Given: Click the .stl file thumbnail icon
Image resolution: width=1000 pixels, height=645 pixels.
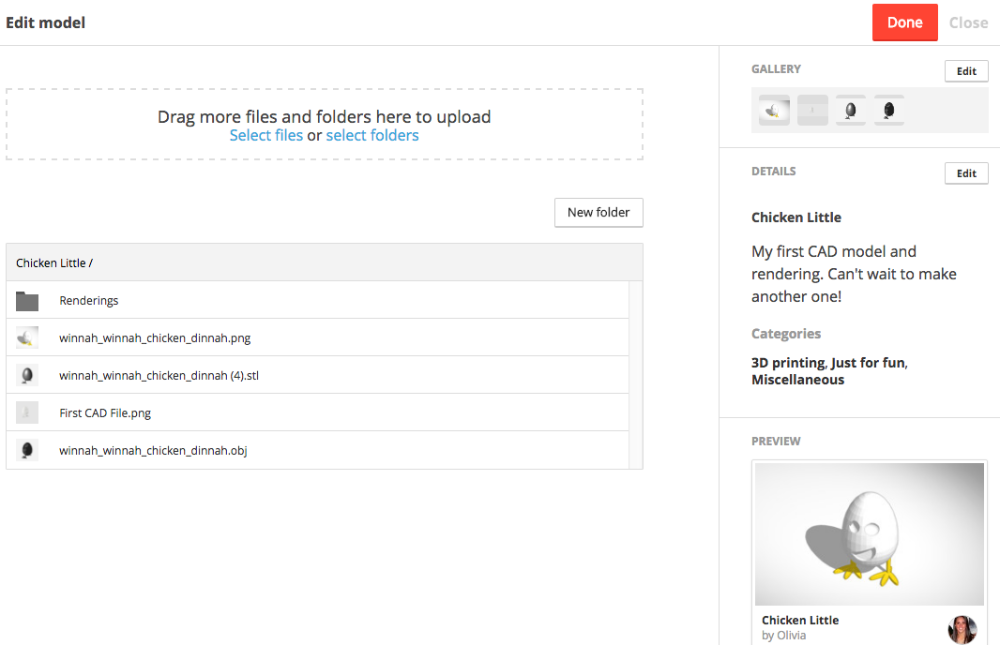Looking at the screenshot, I should pos(27,376).
